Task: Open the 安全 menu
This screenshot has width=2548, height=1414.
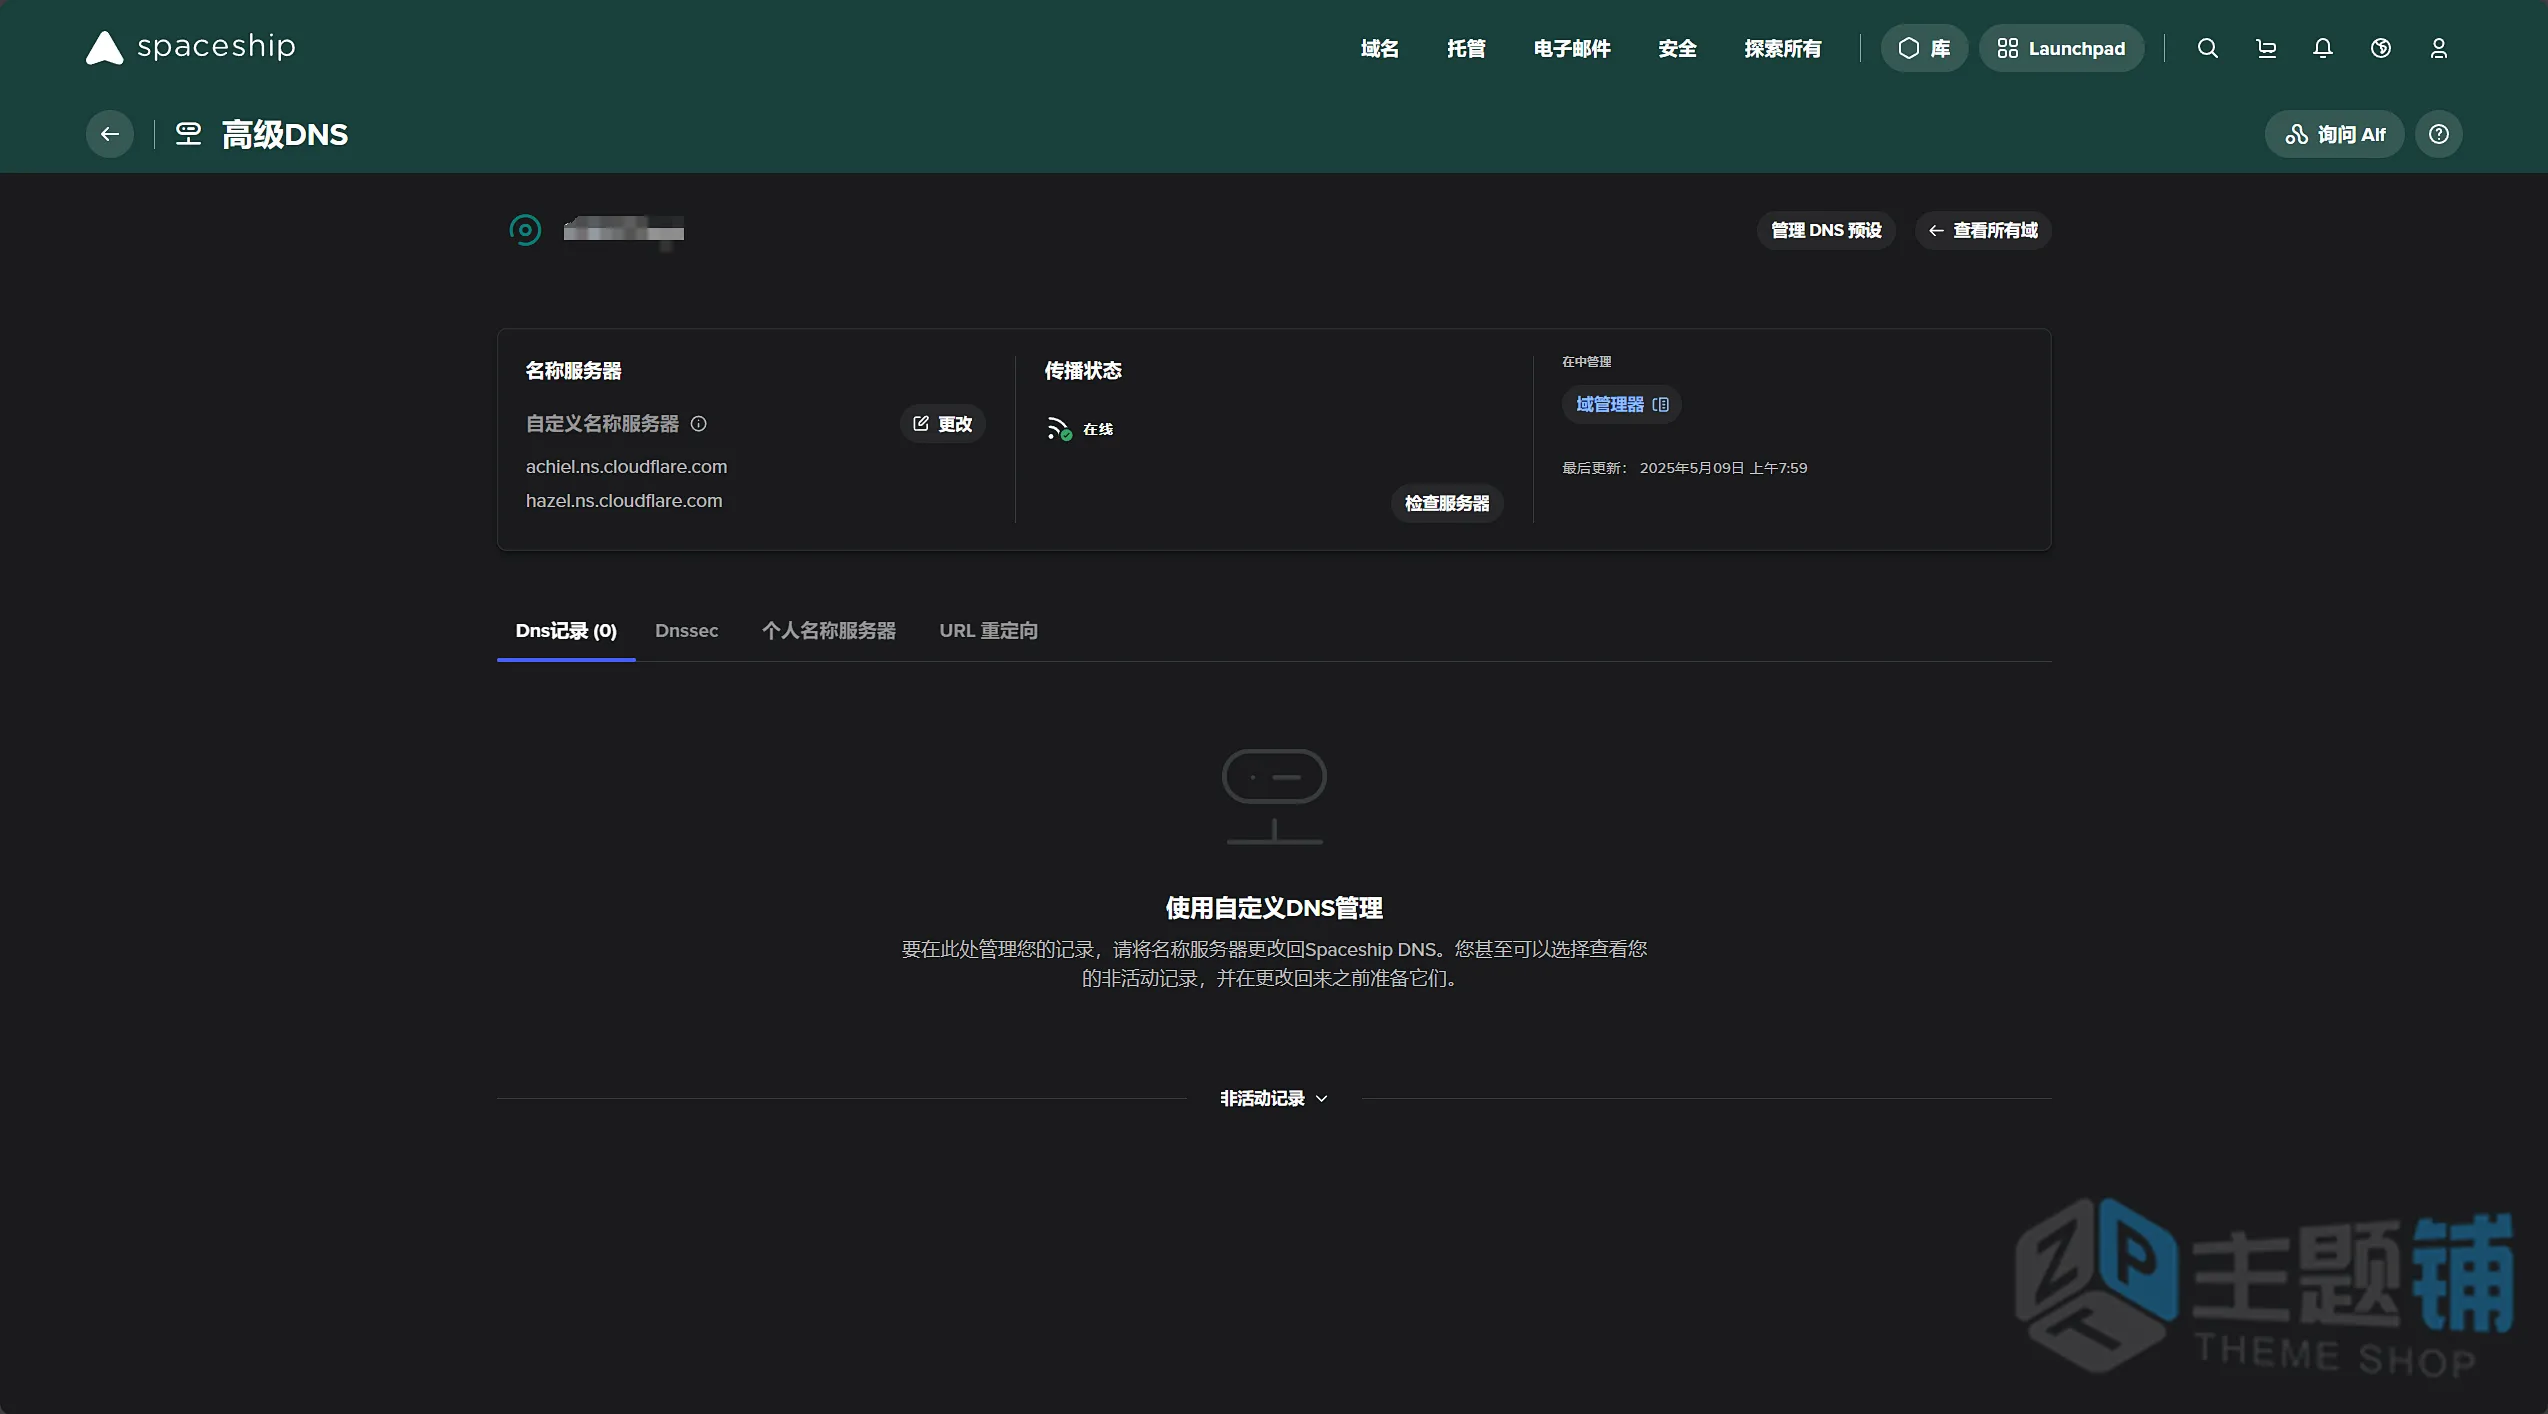Action: pos(1677,48)
